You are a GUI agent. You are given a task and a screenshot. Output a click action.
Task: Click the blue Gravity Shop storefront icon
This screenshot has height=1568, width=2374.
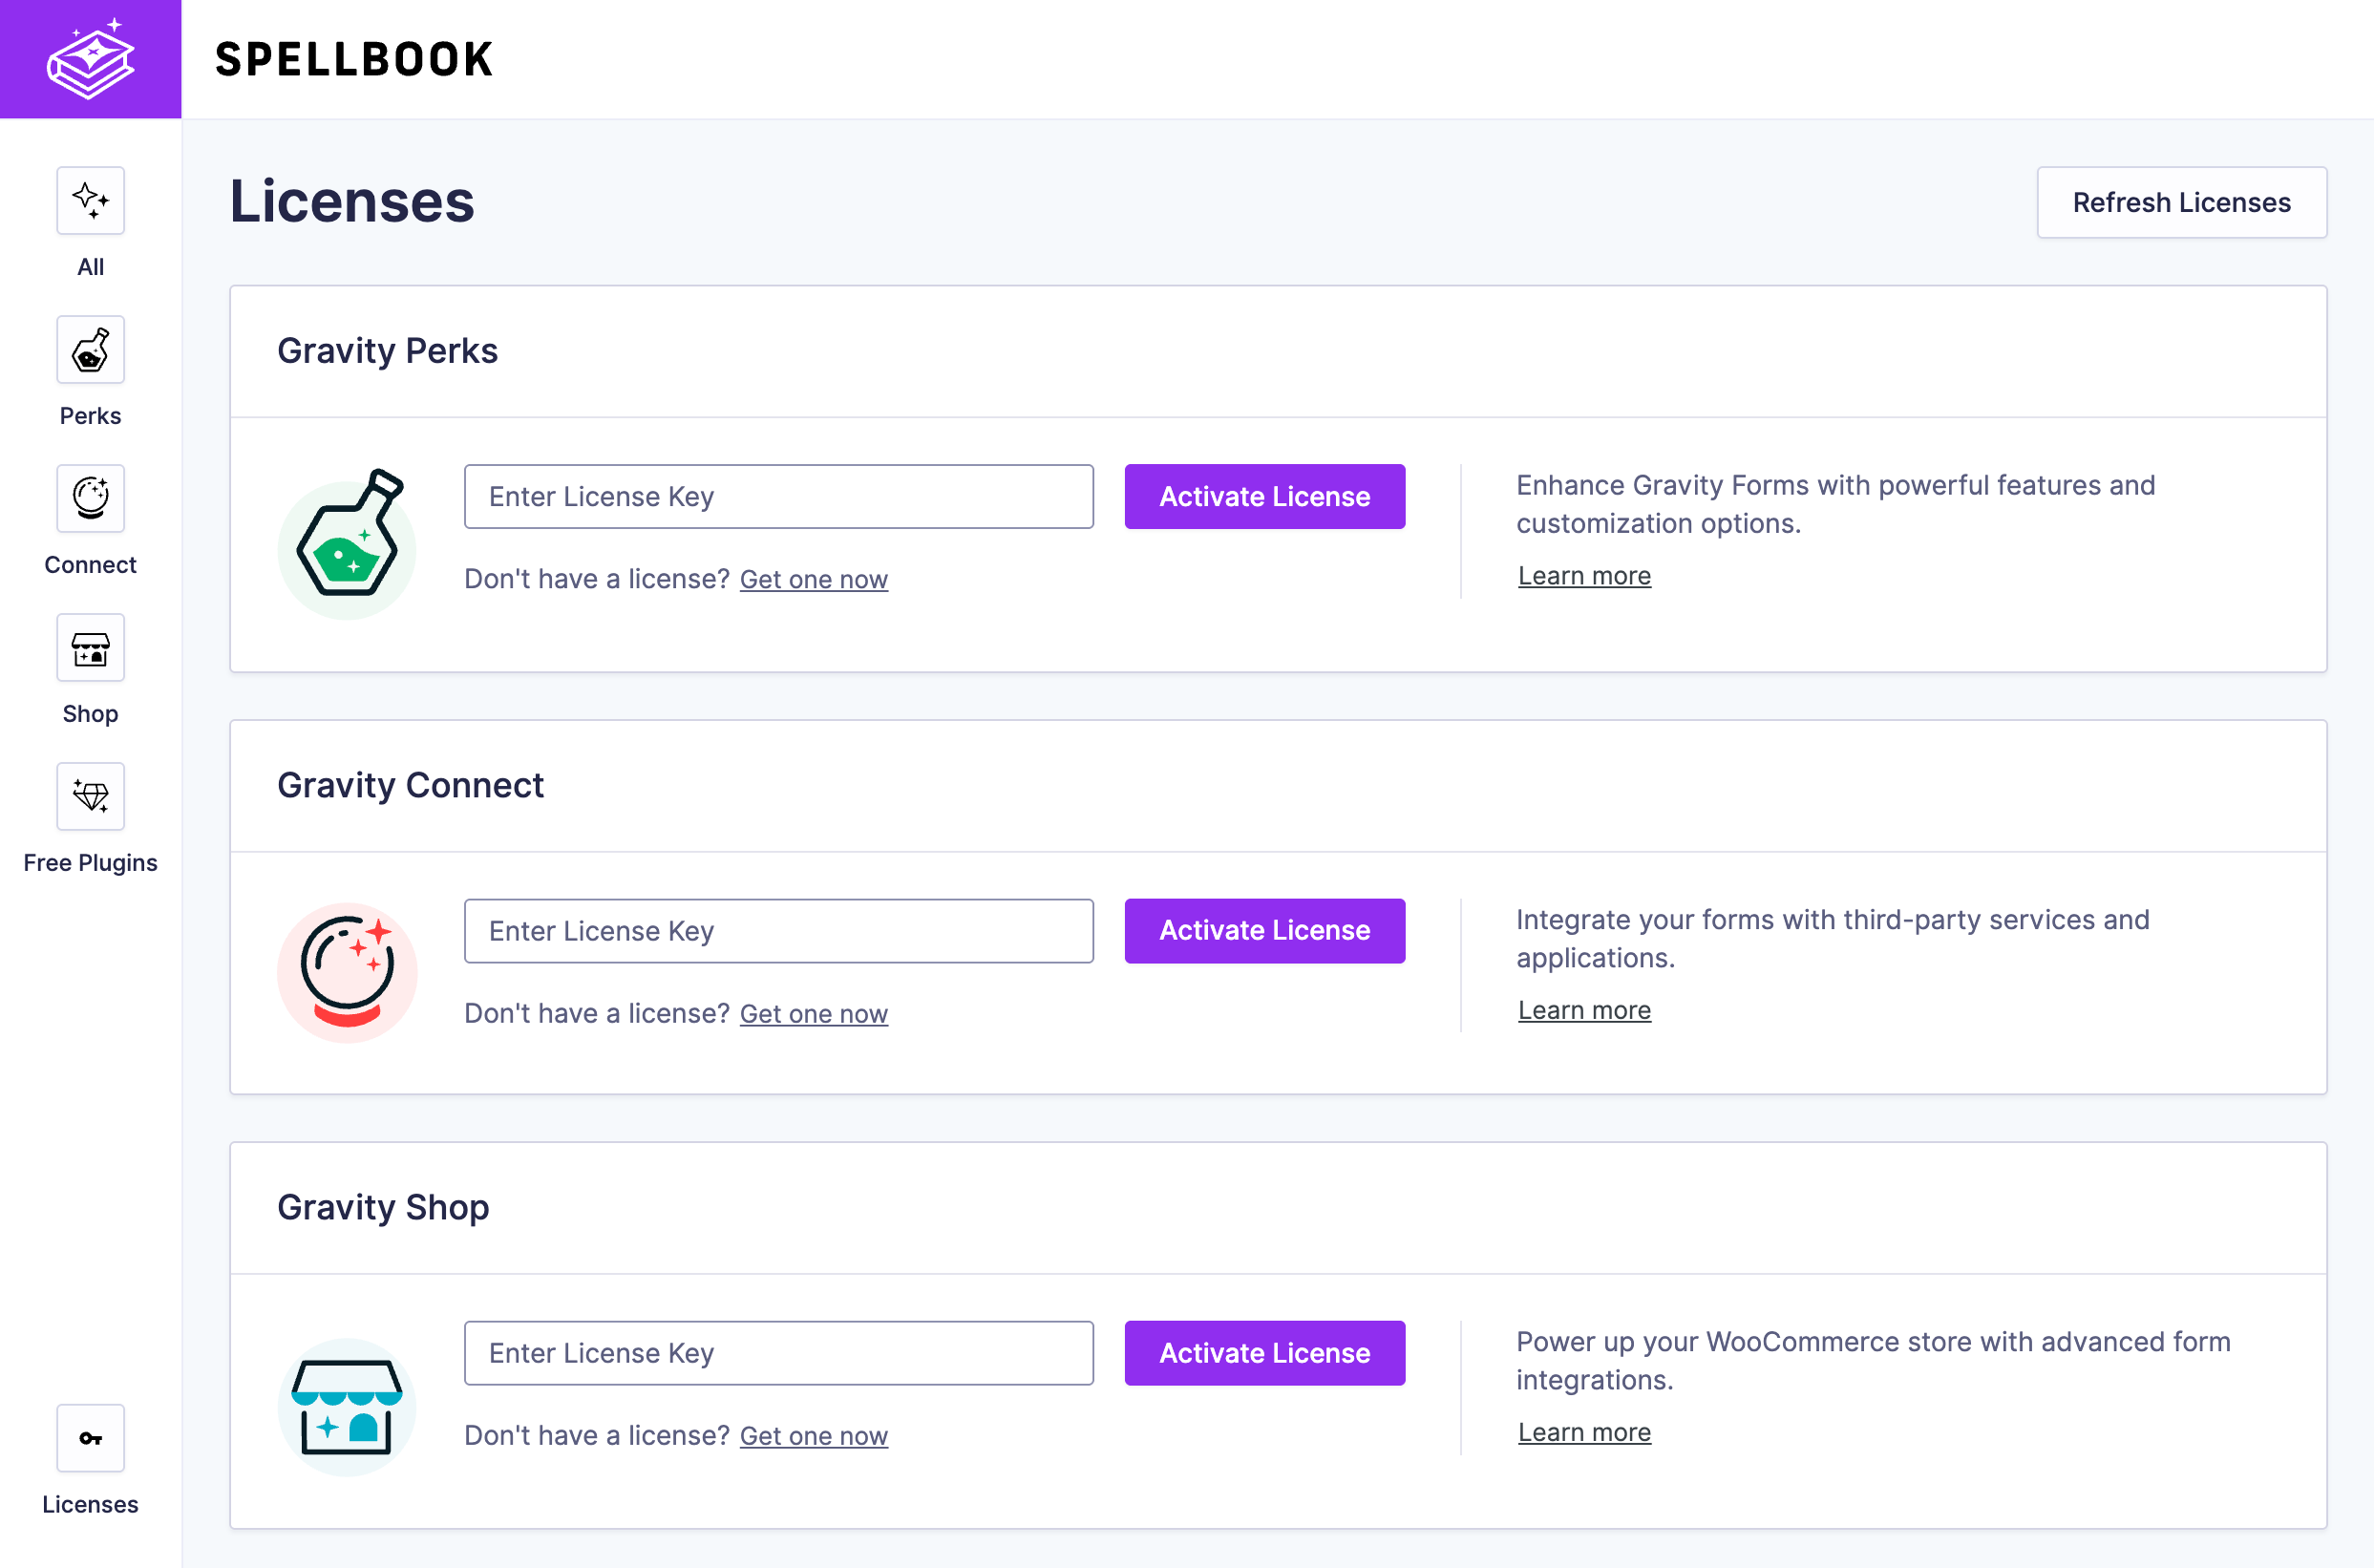pos(347,1407)
